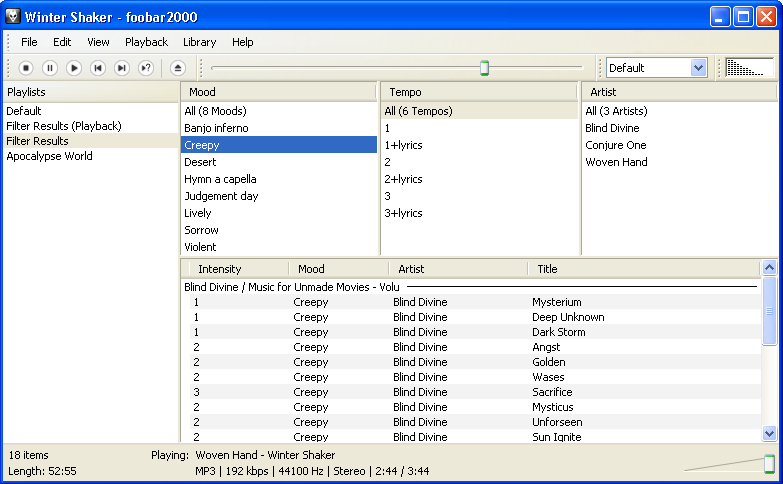Select the Judgement day mood
The width and height of the screenshot is (783, 484).
coord(279,196)
